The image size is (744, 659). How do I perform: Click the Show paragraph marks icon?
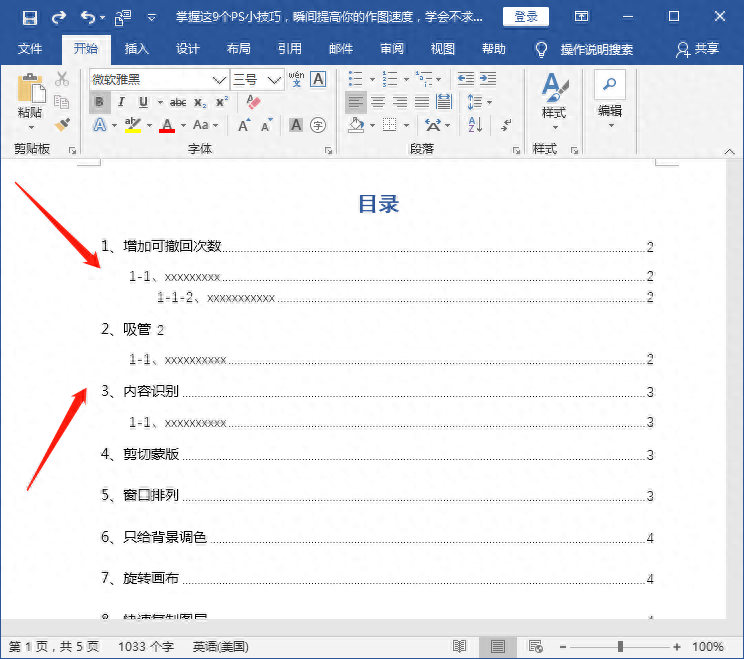coord(507,125)
